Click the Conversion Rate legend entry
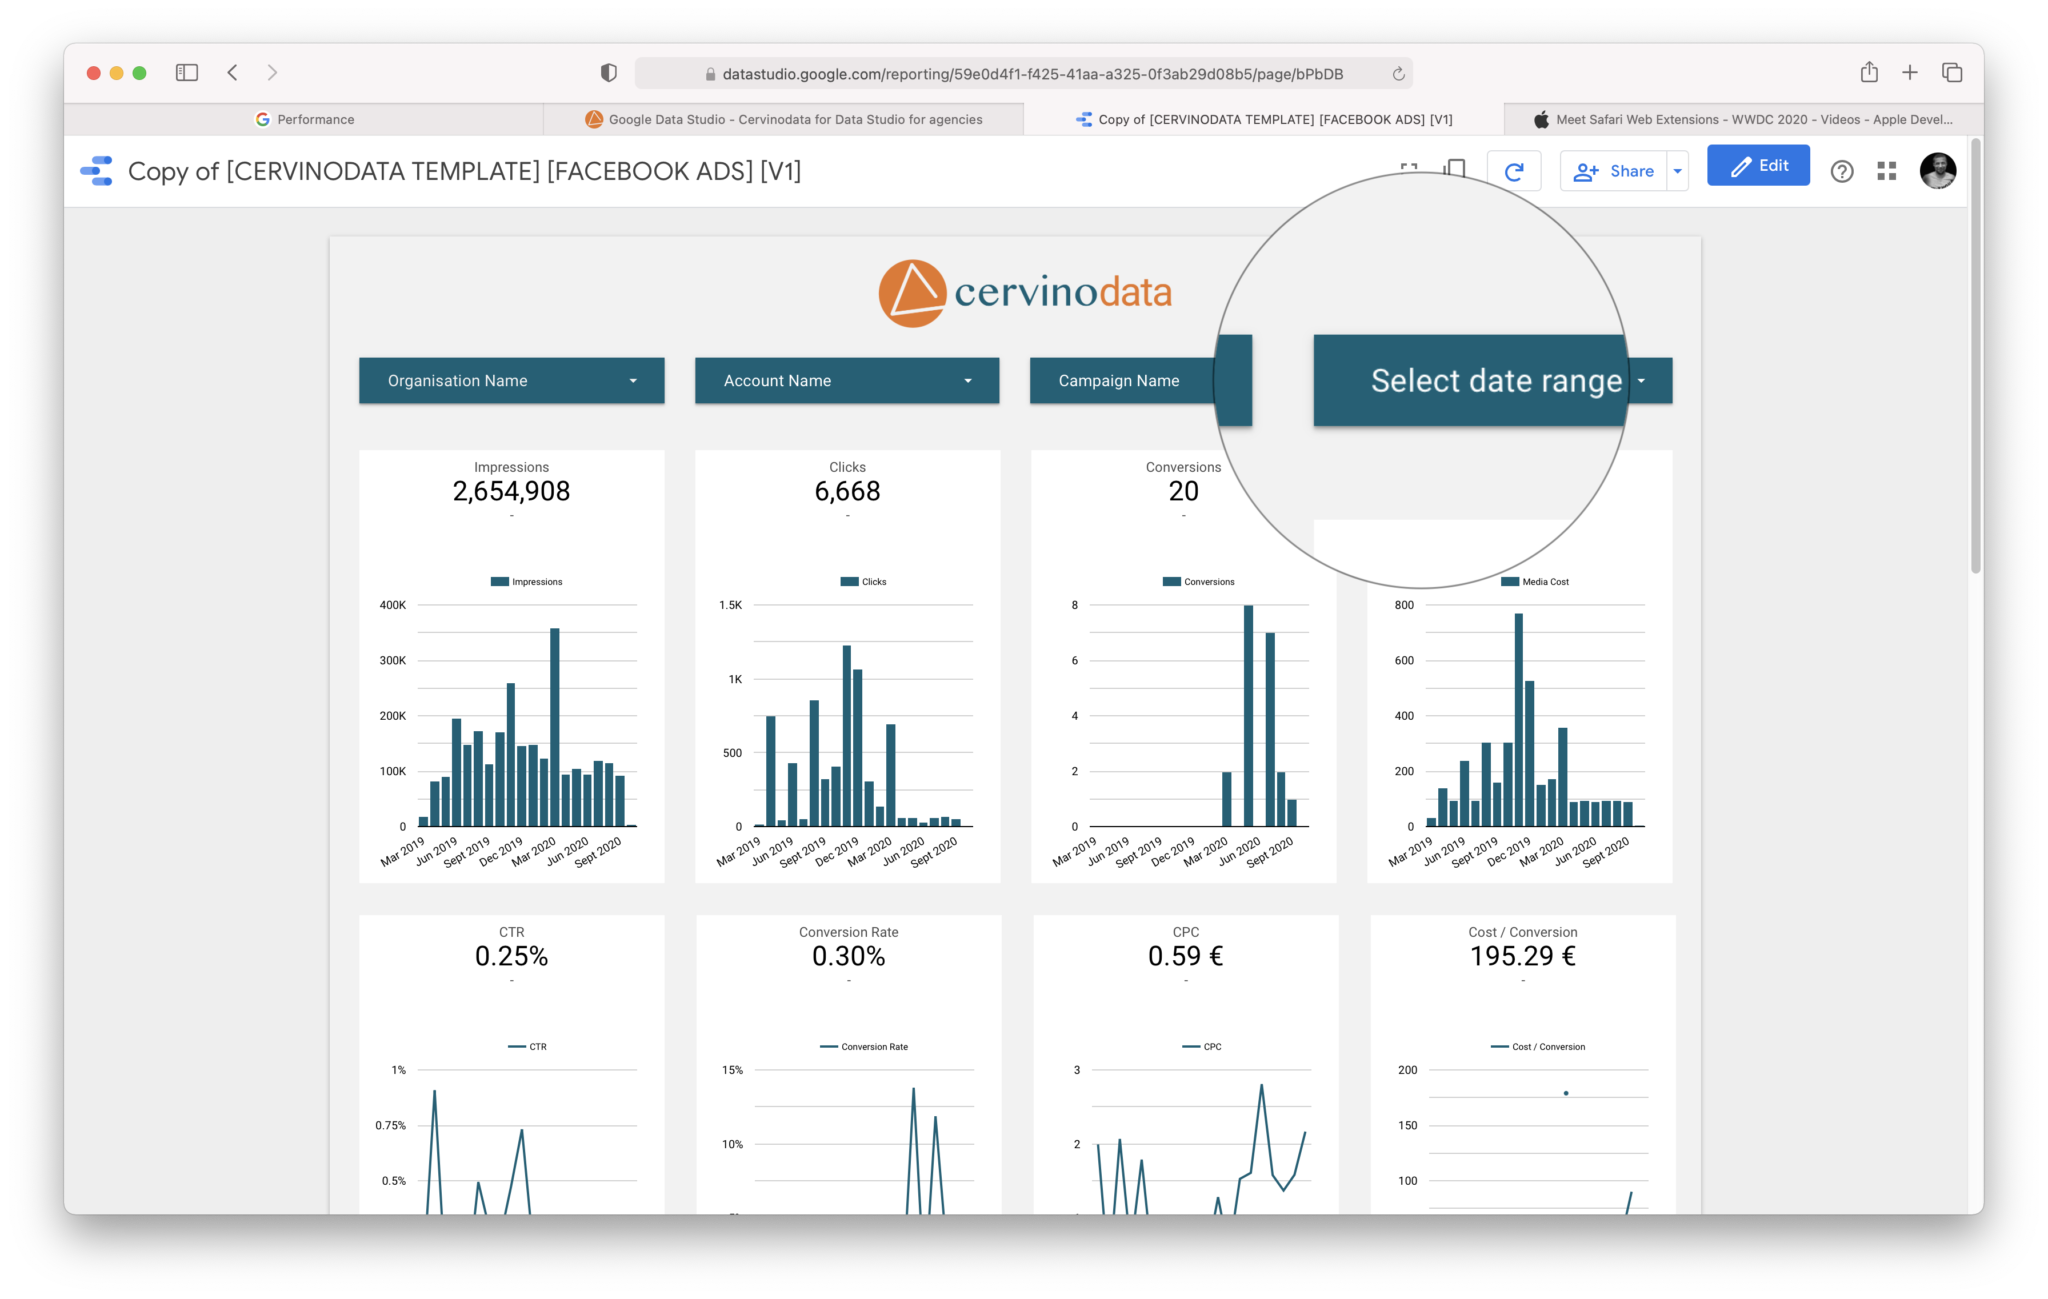This screenshot has height=1299, width=2048. coord(864,1046)
